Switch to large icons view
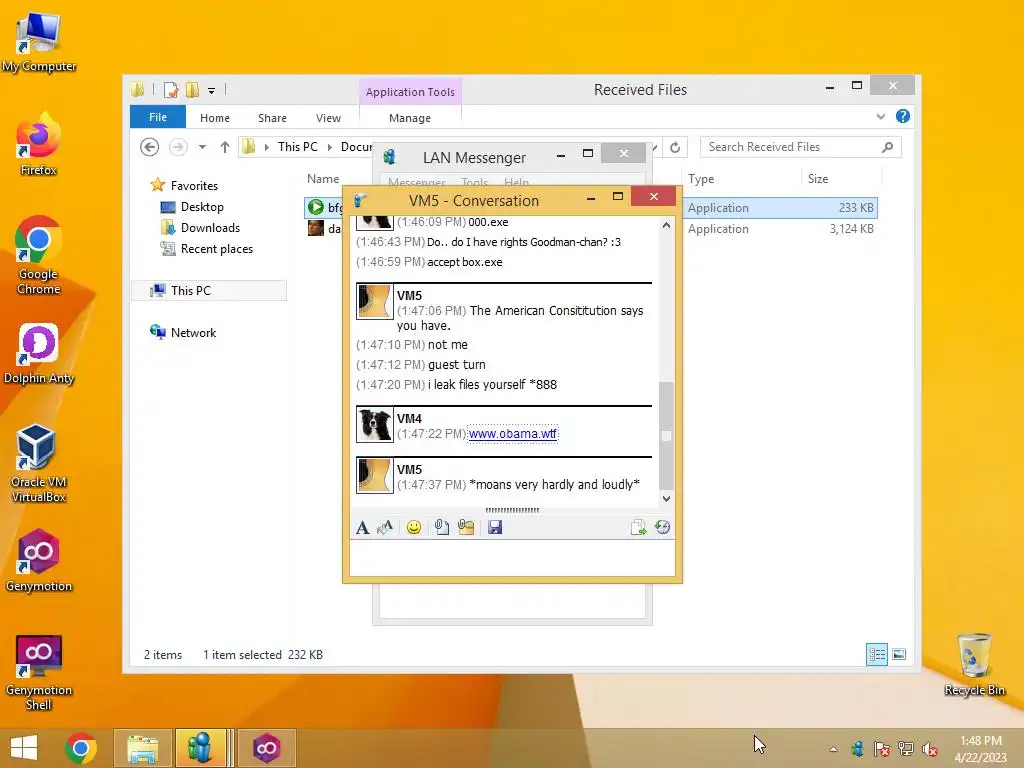 (899, 654)
